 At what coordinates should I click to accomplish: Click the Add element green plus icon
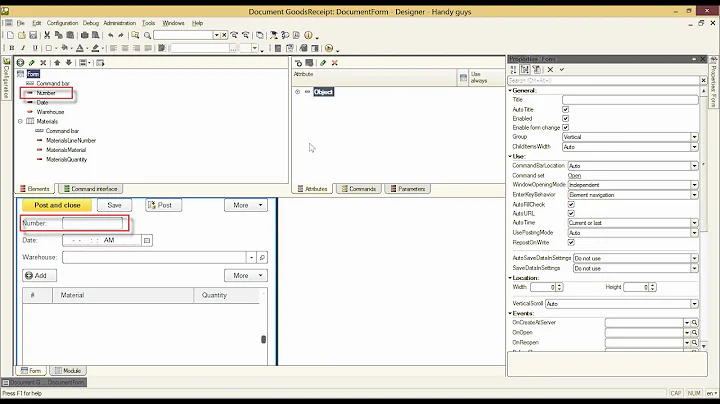click(20, 63)
